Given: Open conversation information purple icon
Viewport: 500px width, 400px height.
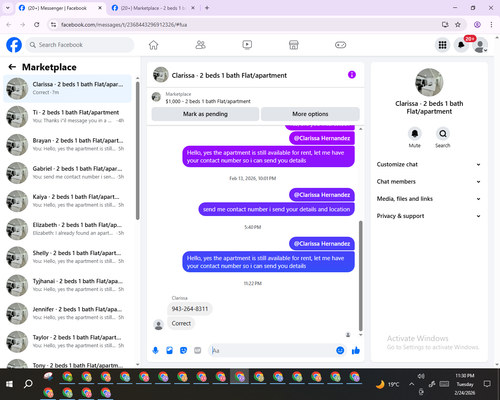Looking at the screenshot, I should (x=352, y=75).
